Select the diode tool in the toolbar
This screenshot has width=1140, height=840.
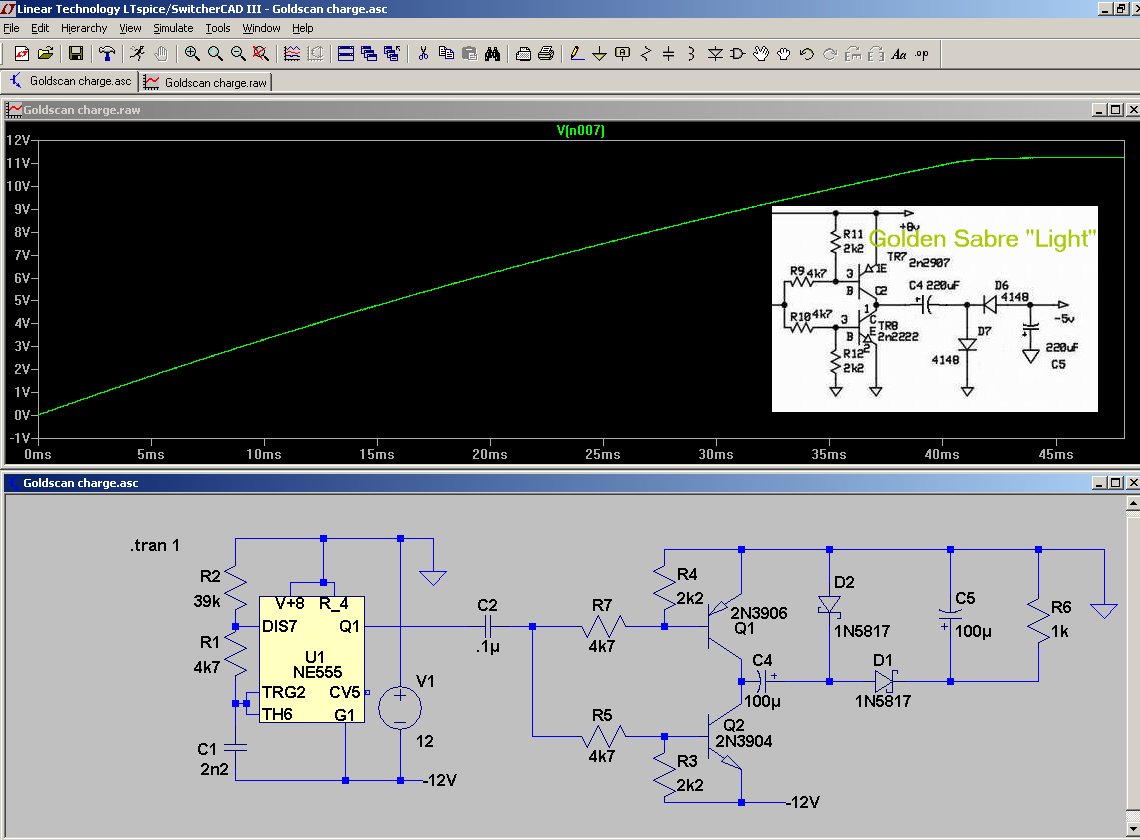click(716, 54)
